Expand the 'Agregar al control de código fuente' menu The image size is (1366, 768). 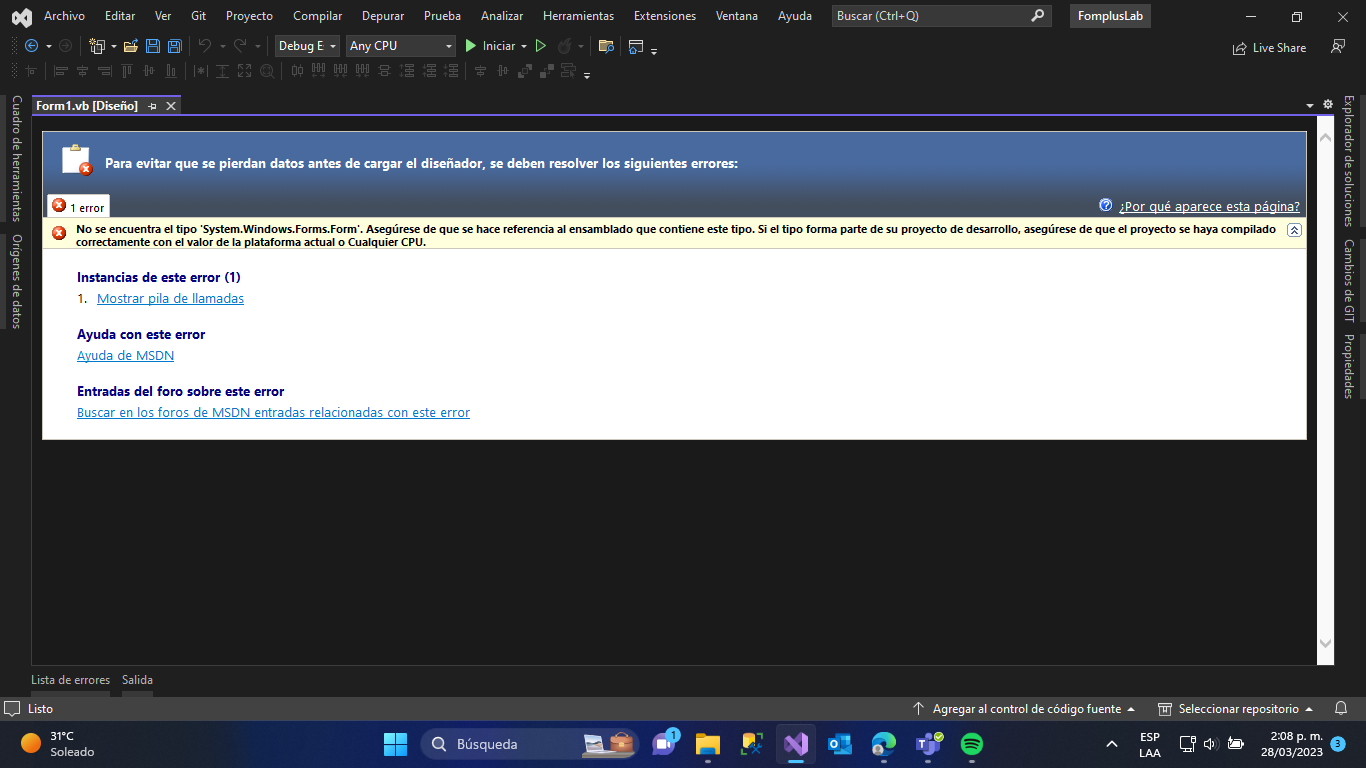tap(1025, 708)
